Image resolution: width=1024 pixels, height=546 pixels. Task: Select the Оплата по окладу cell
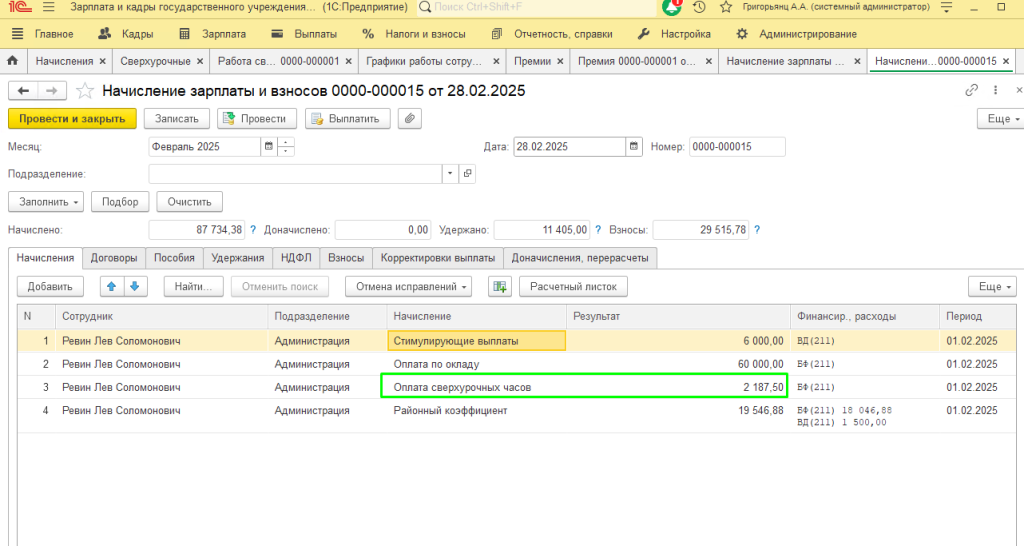point(477,364)
